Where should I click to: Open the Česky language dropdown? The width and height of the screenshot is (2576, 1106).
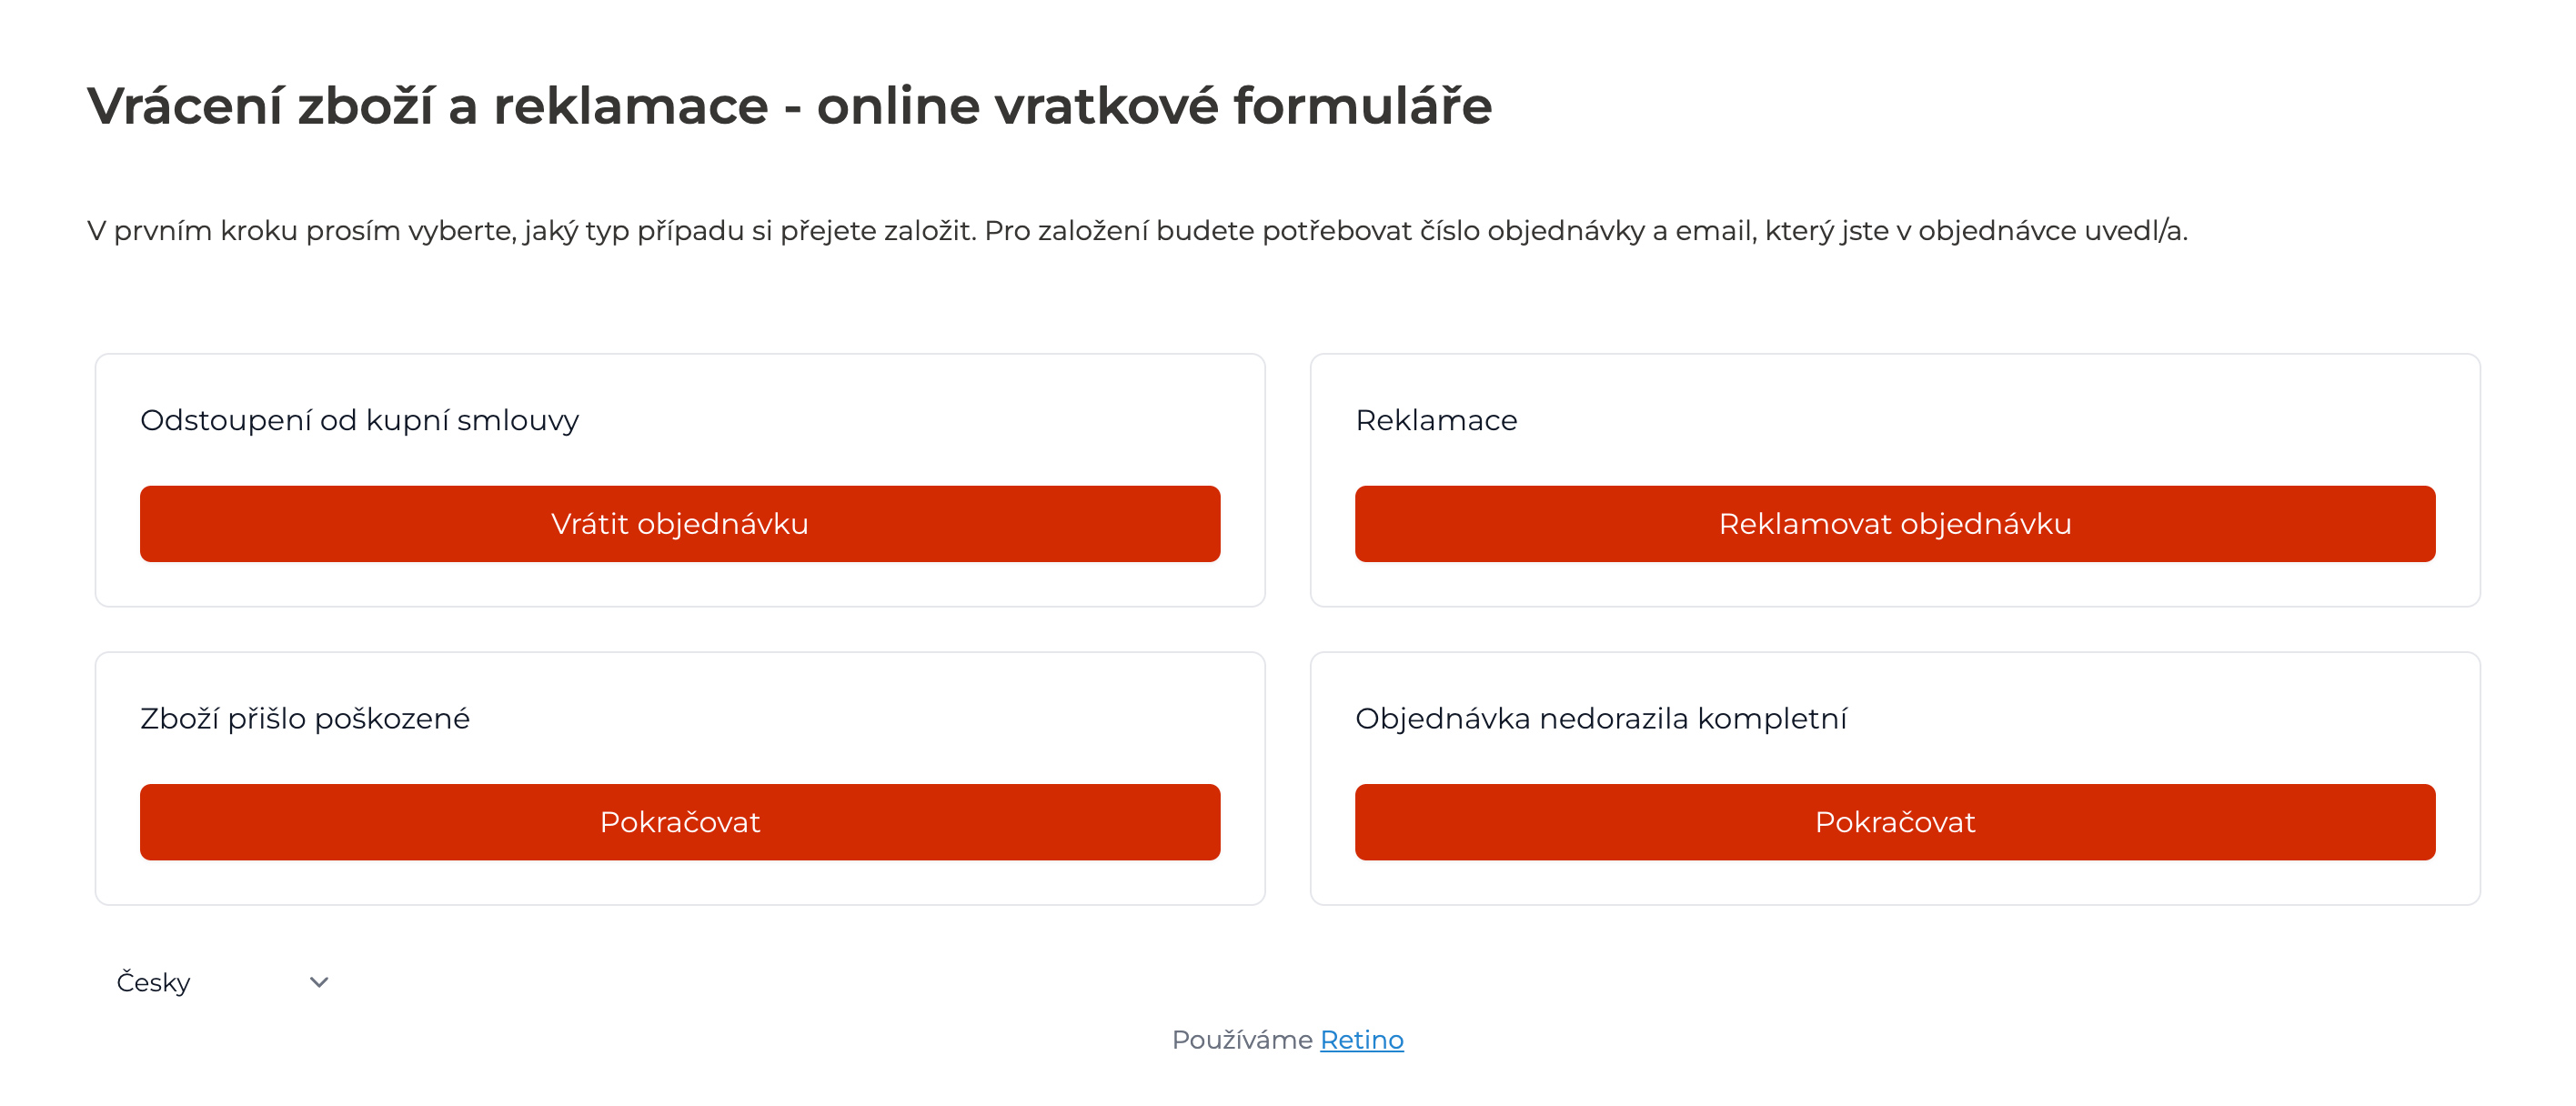pos(222,982)
